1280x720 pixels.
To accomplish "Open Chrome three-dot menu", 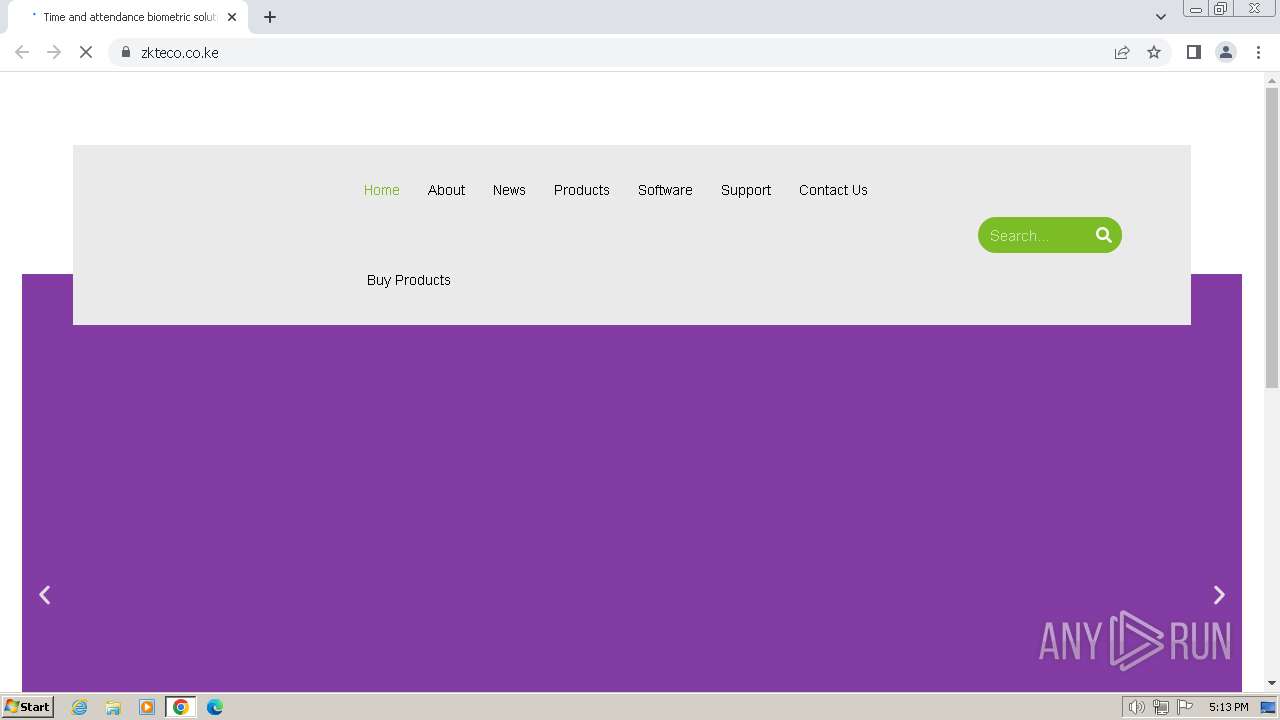I will [x=1259, y=52].
